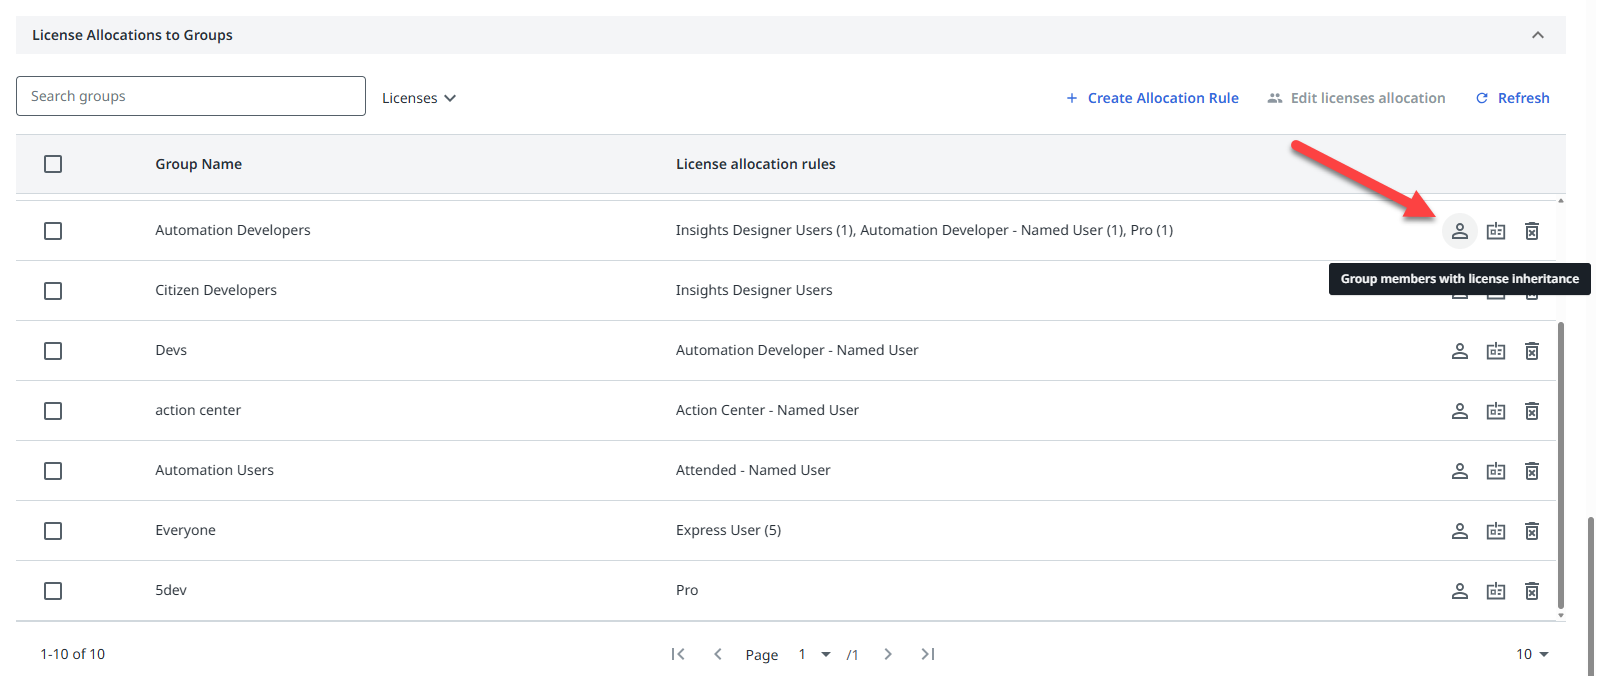Screen dimensions: 1612x676
Task: Select all groups with header checkbox
Action: (53, 164)
